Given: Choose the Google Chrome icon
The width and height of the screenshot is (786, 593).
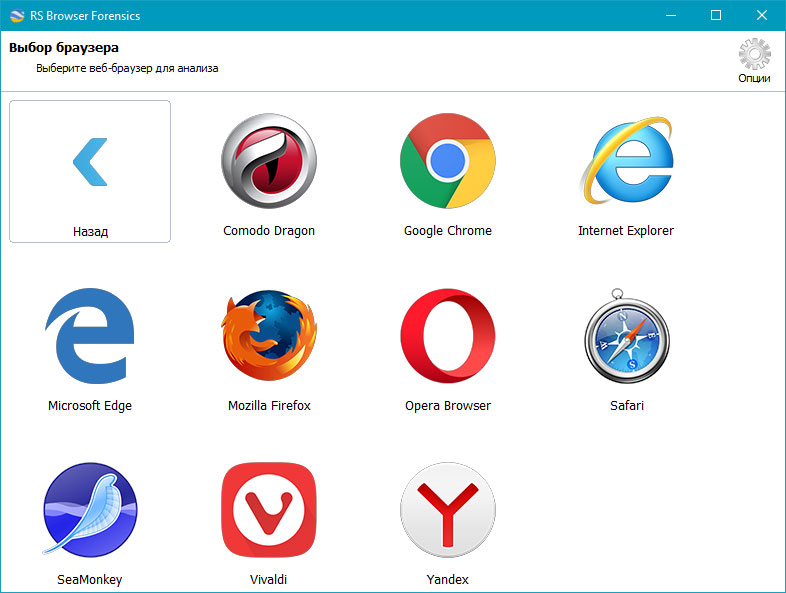Looking at the screenshot, I should tap(448, 160).
